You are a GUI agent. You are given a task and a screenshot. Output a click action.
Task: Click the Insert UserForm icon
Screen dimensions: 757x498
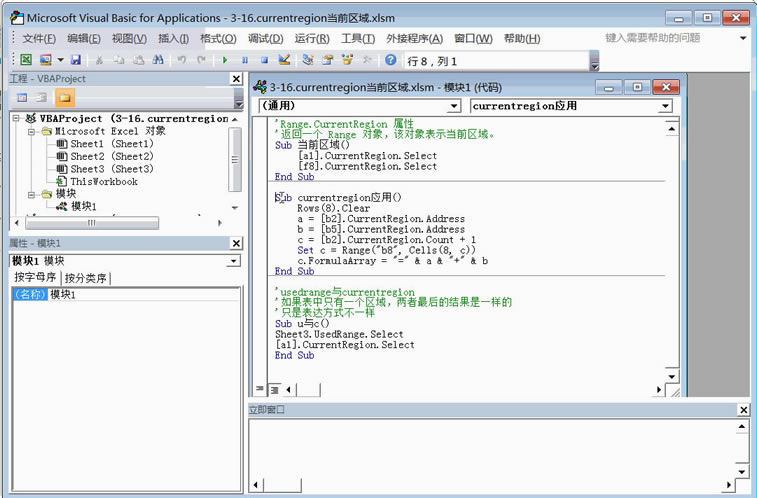(x=46, y=60)
